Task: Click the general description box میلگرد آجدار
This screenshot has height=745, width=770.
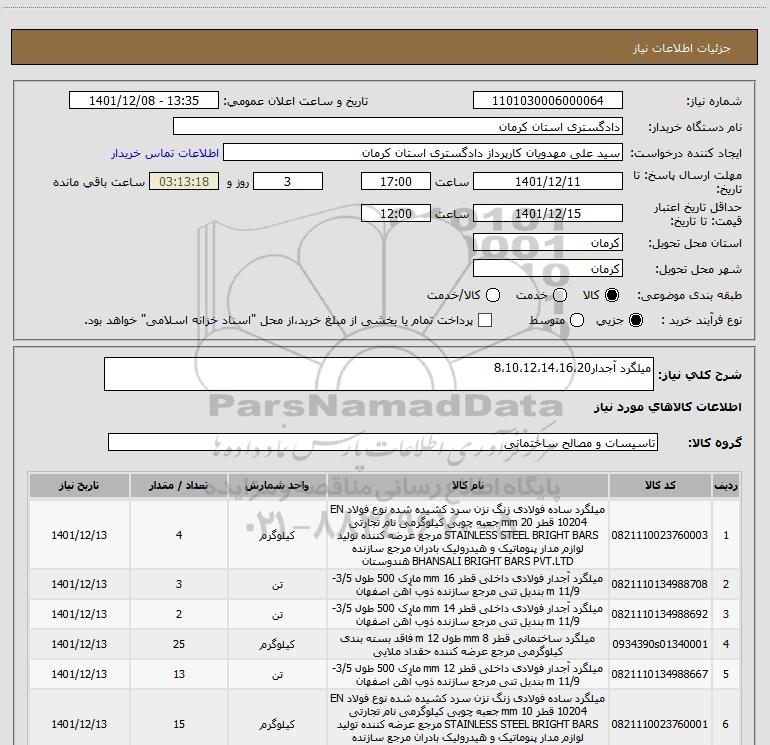Action: click(x=379, y=374)
